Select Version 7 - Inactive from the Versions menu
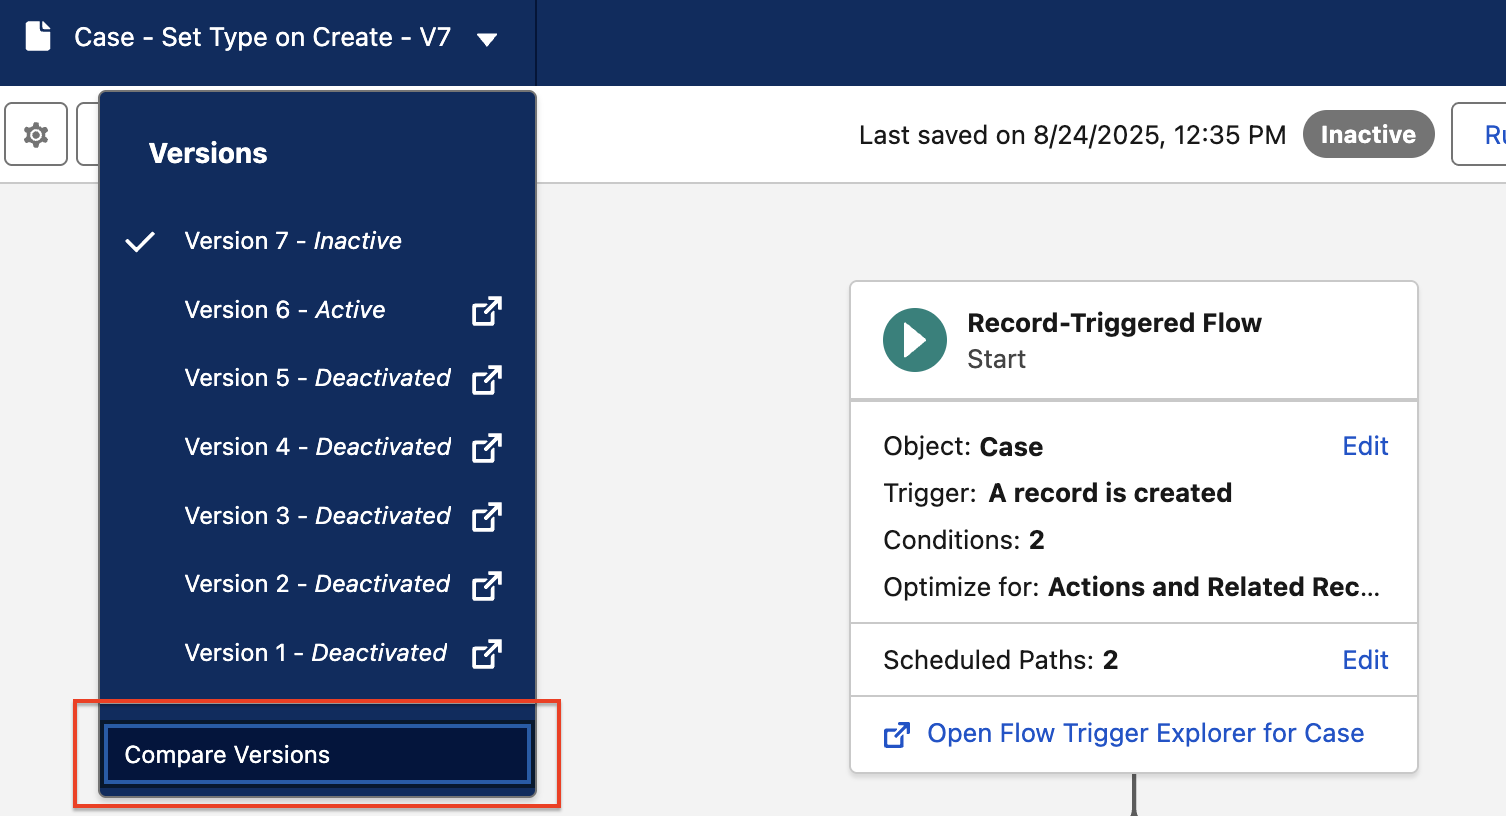Image resolution: width=1506 pixels, height=816 pixels. point(292,241)
